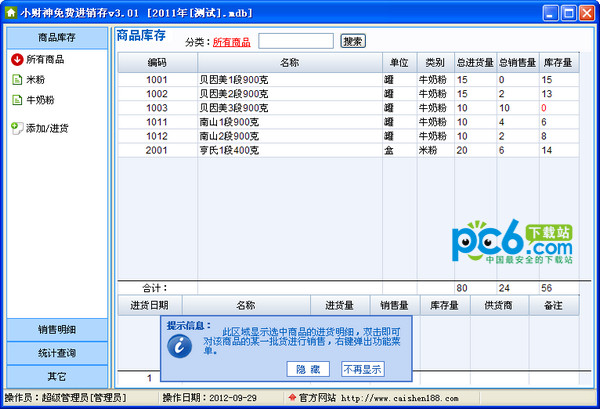Click the 隐藏 button in the hint box
This screenshot has width=600, height=409.
[308, 369]
